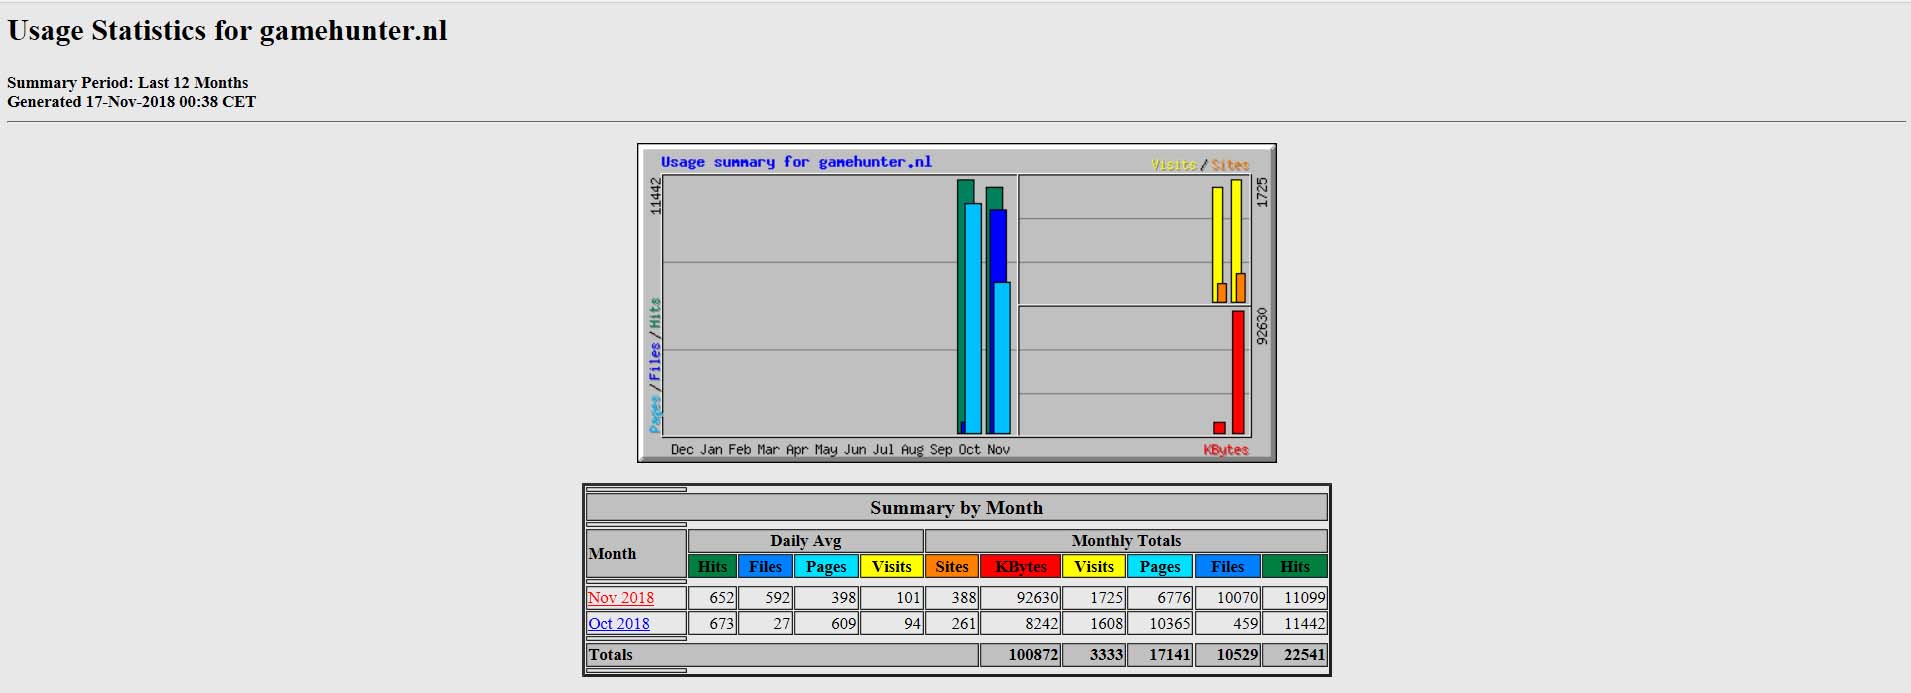Open the Oct 2018 monthly report link
Screen dimensions: 1911x693
pyautogui.click(x=619, y=624)
